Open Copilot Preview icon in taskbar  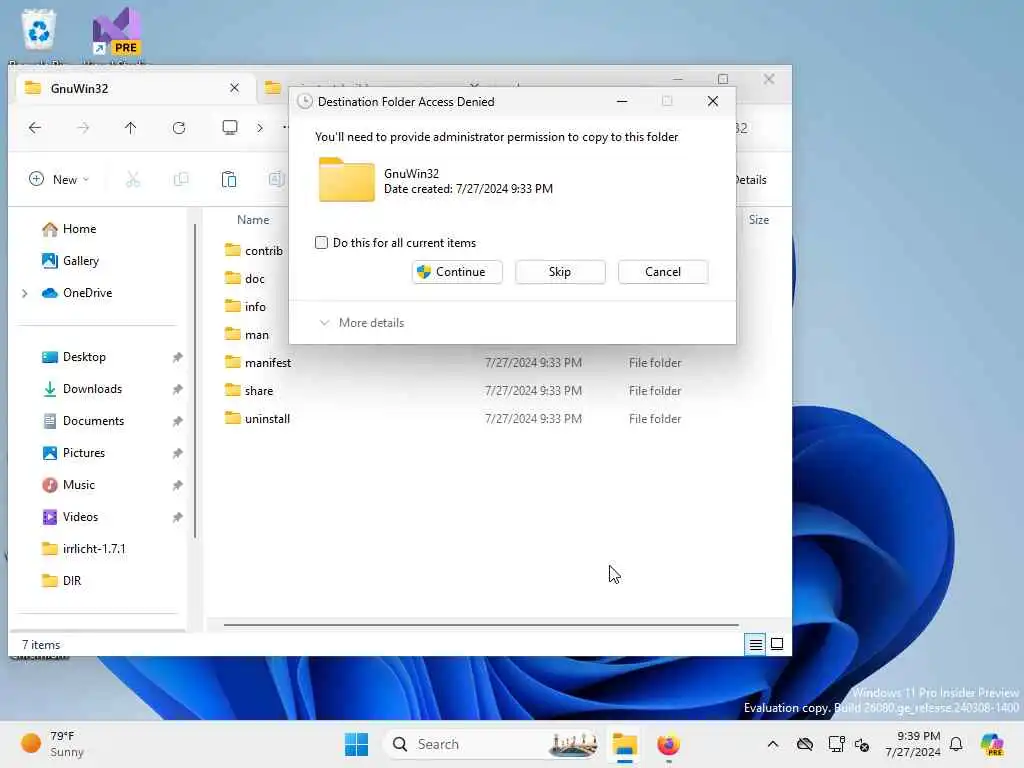click(x=992, y=744)
